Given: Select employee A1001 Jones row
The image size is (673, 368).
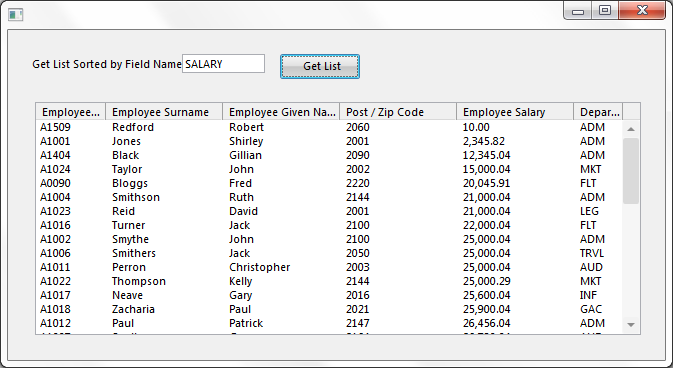Looking at the screenshot, I should tap(329, 141).
